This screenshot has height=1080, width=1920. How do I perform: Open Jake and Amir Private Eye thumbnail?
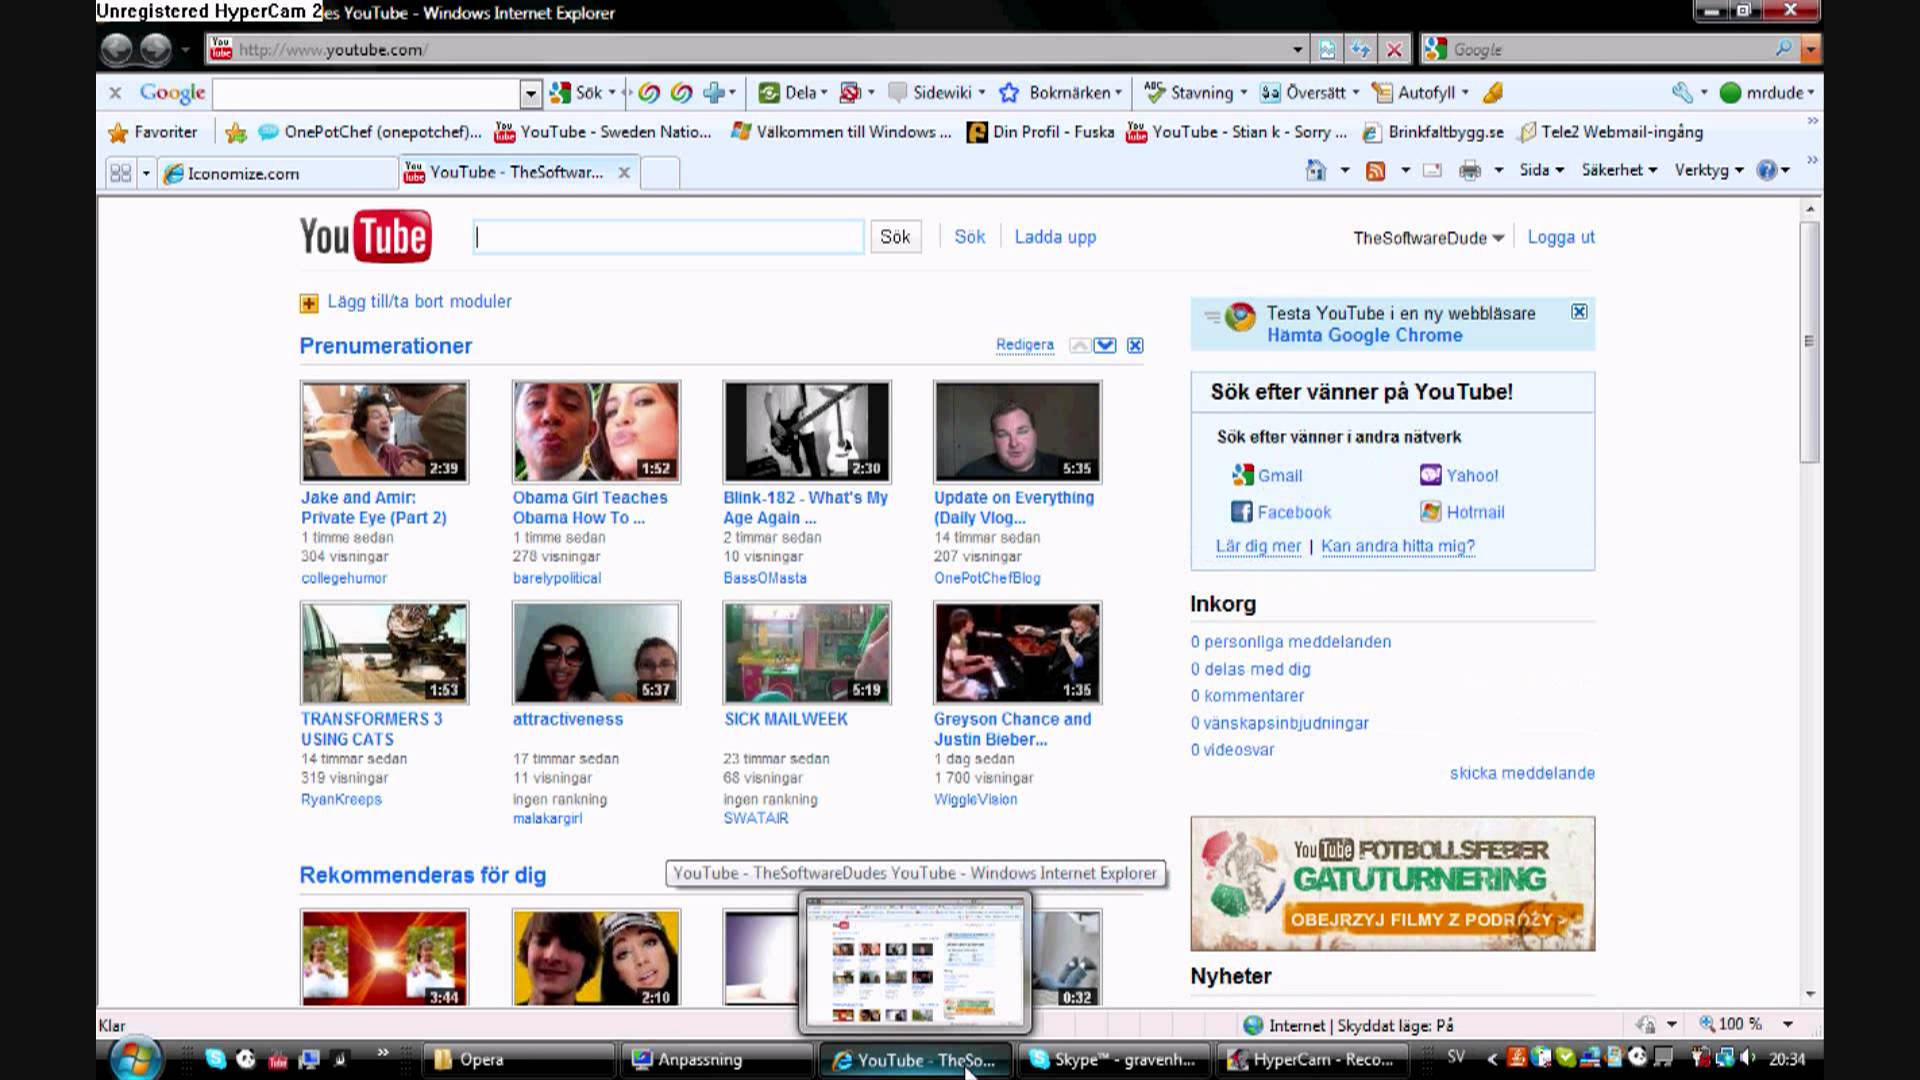click(x=384, y=431)
